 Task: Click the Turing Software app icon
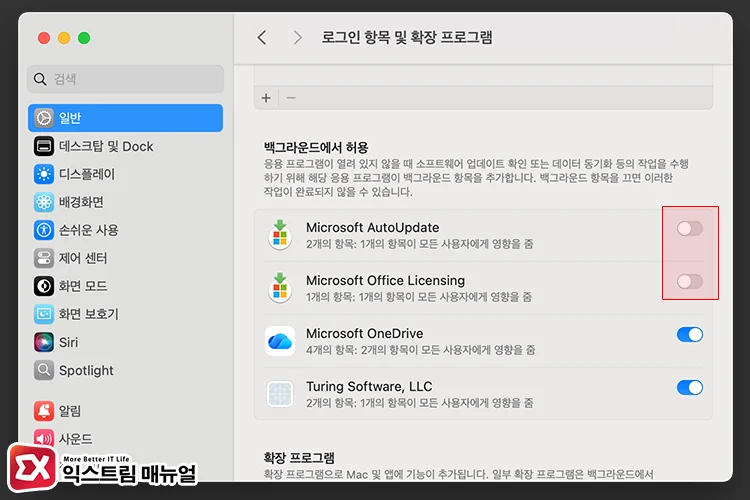280,394
